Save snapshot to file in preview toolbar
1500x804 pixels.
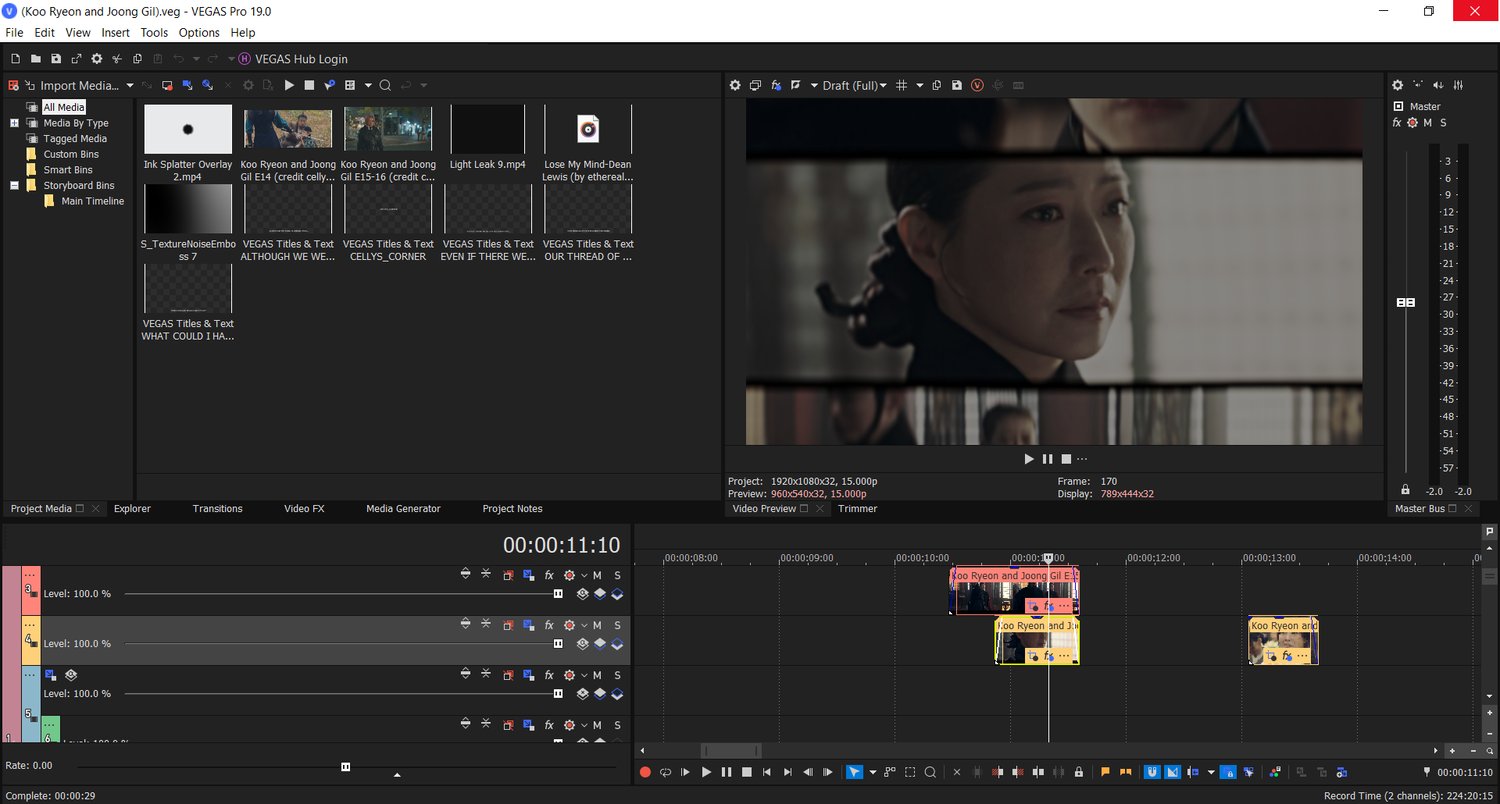click(x=957, y=85)
